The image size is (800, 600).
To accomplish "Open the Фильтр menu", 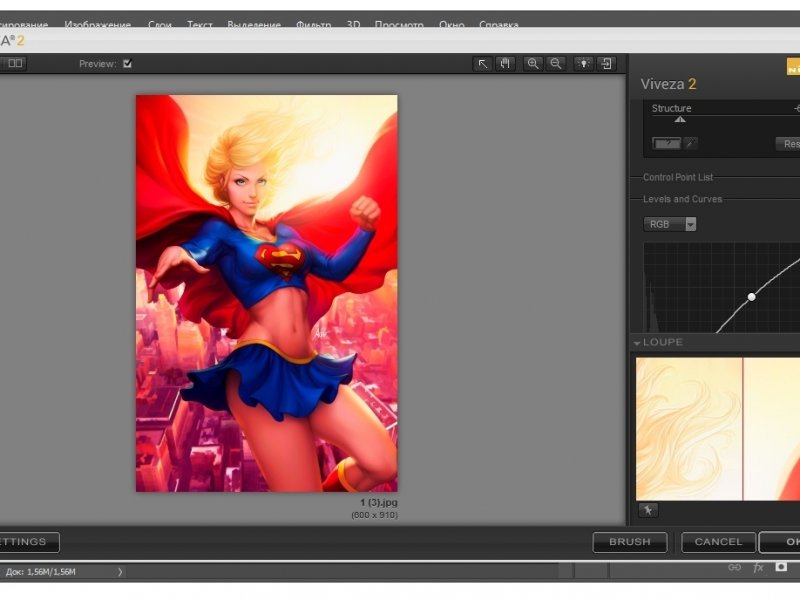I will point(313,24).
